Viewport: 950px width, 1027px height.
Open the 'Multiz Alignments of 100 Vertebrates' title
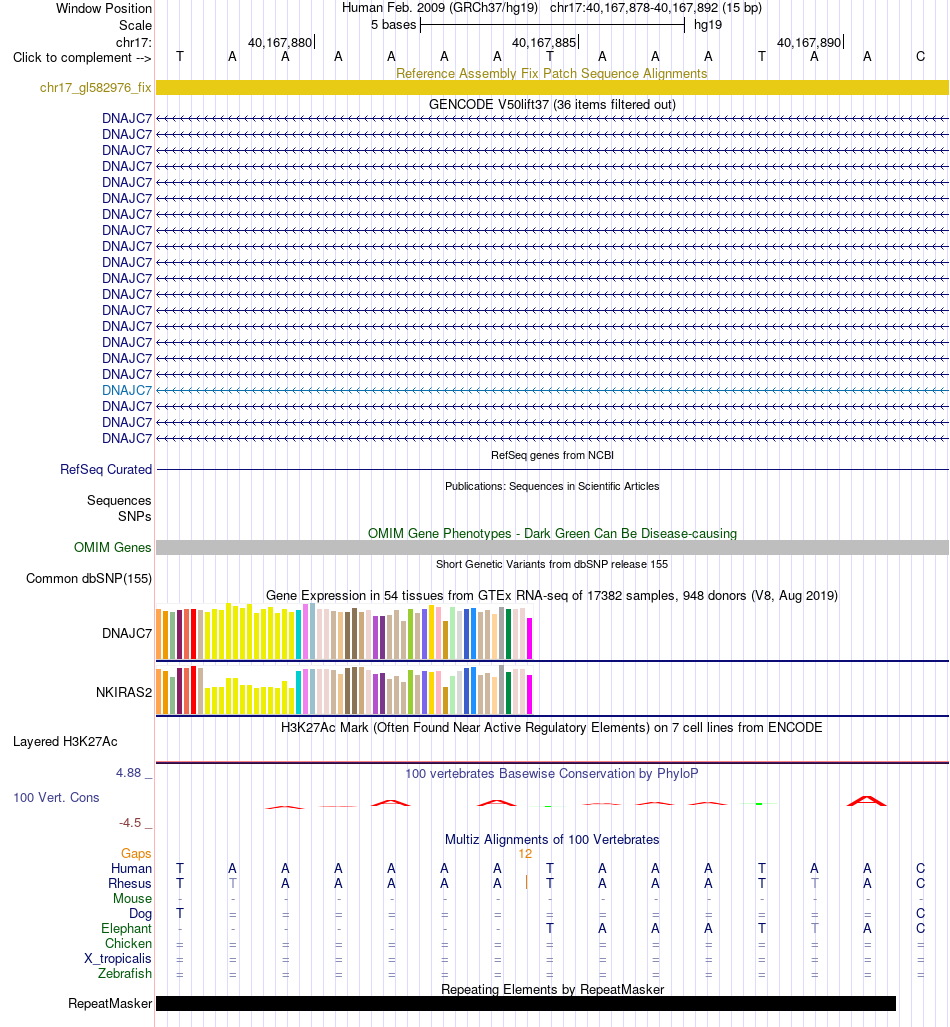552,840
